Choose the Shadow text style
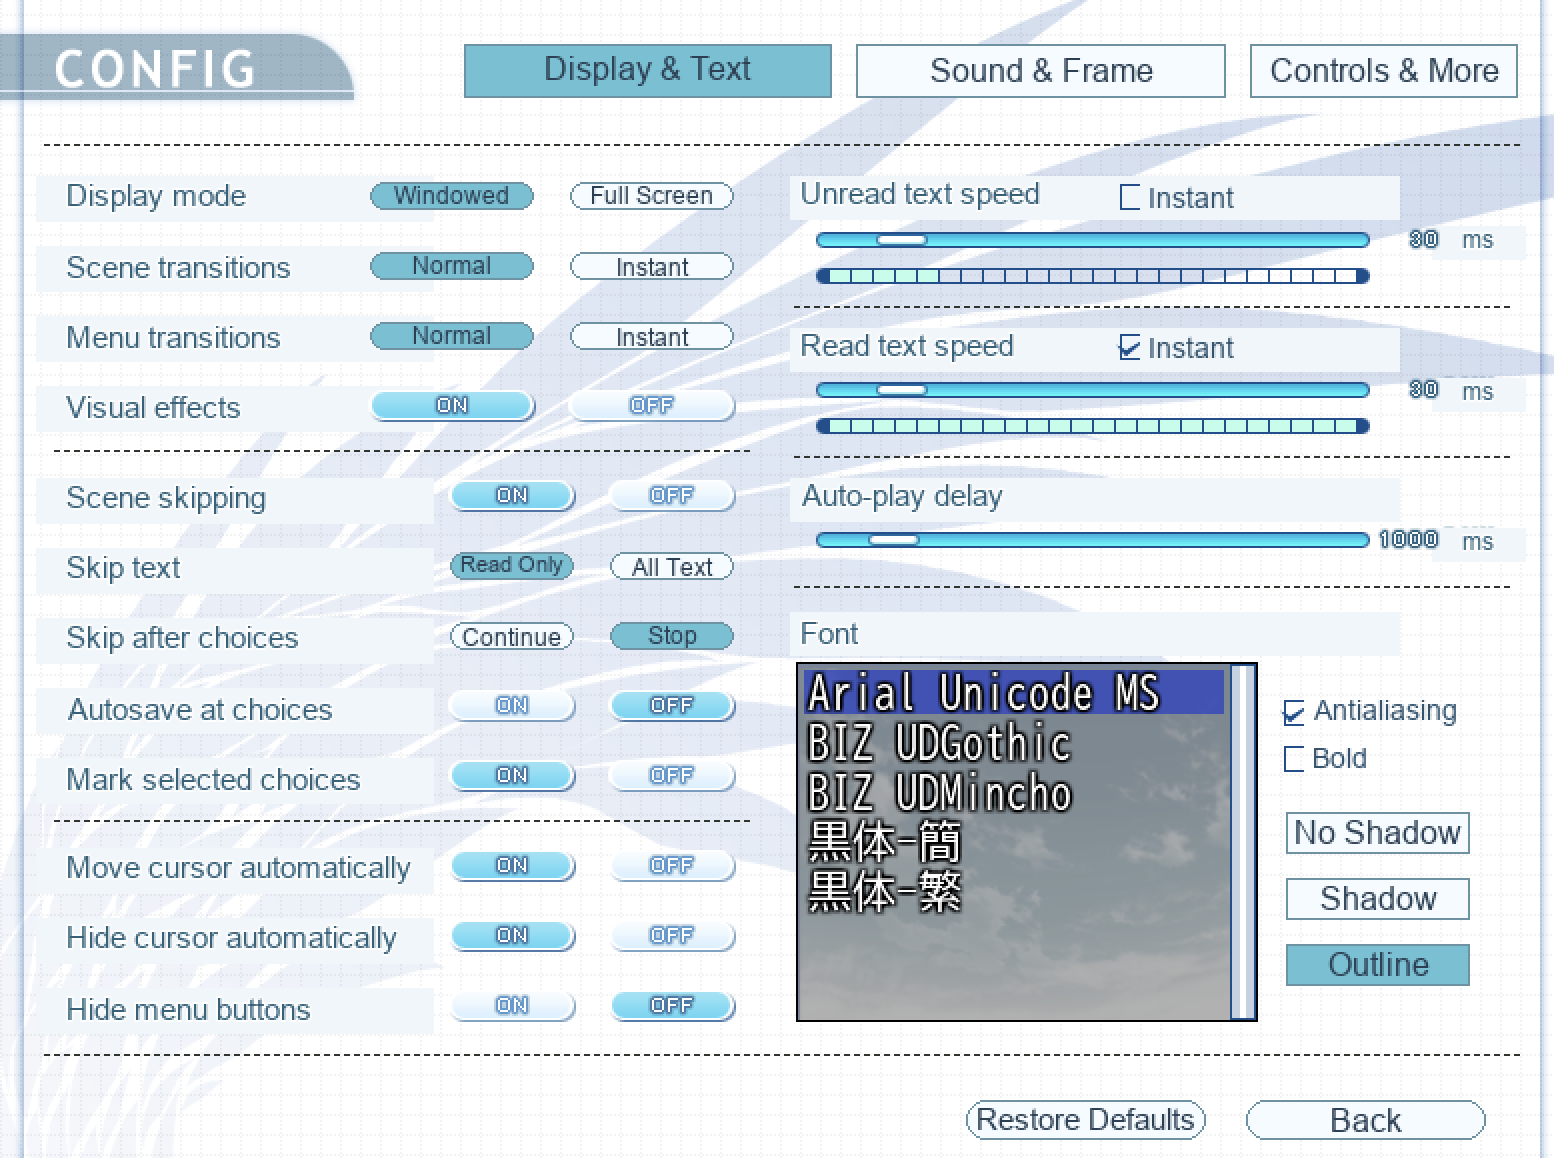The image size is (1554, 1158). [x=1377, y=899]
